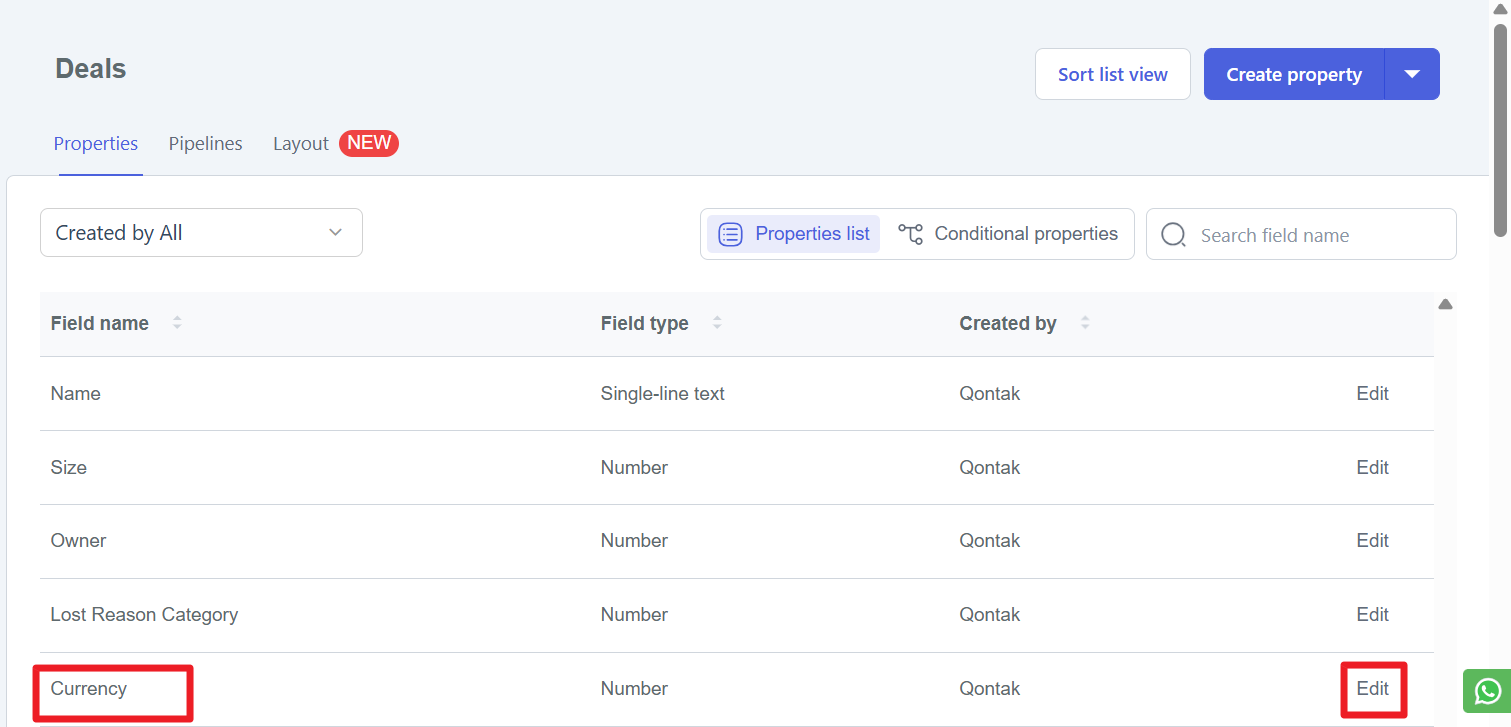The image size is (1511, 727).
Task: Click the Sort list view button
Action: tap(1112, 74)
